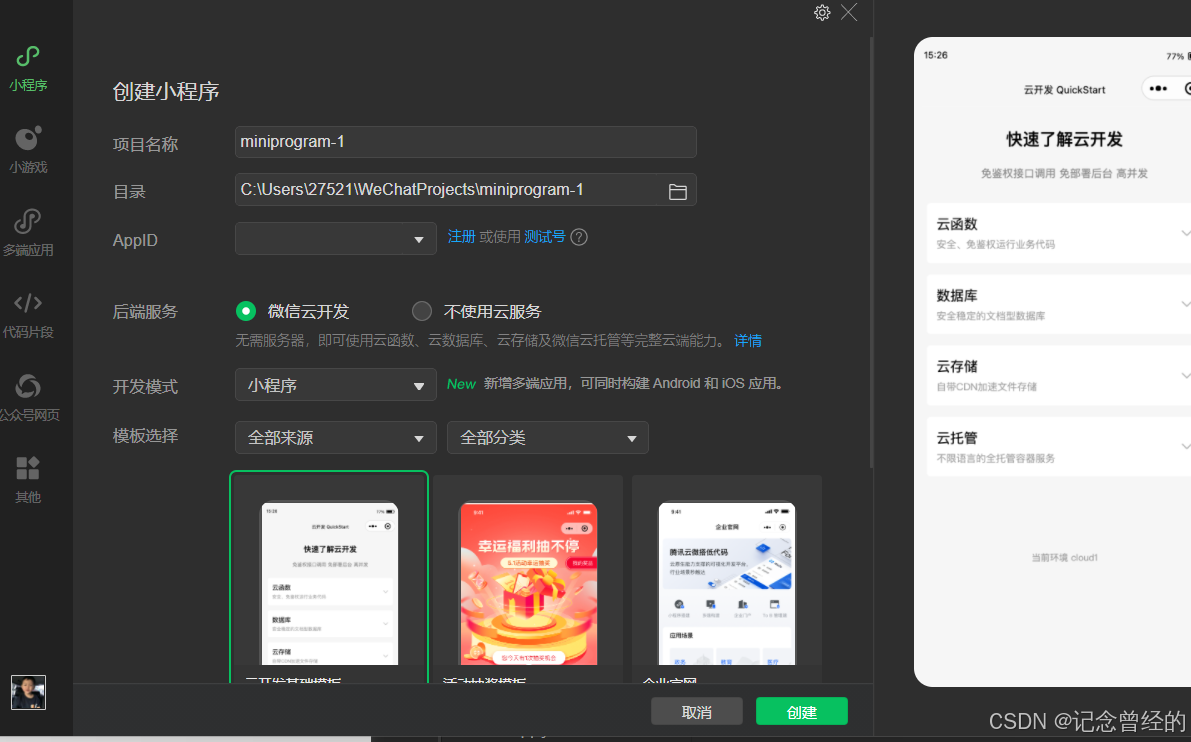Click the 取消 button
This screenshot has height=742, width=1191.
pyautogui.click(x=697, y=712)
